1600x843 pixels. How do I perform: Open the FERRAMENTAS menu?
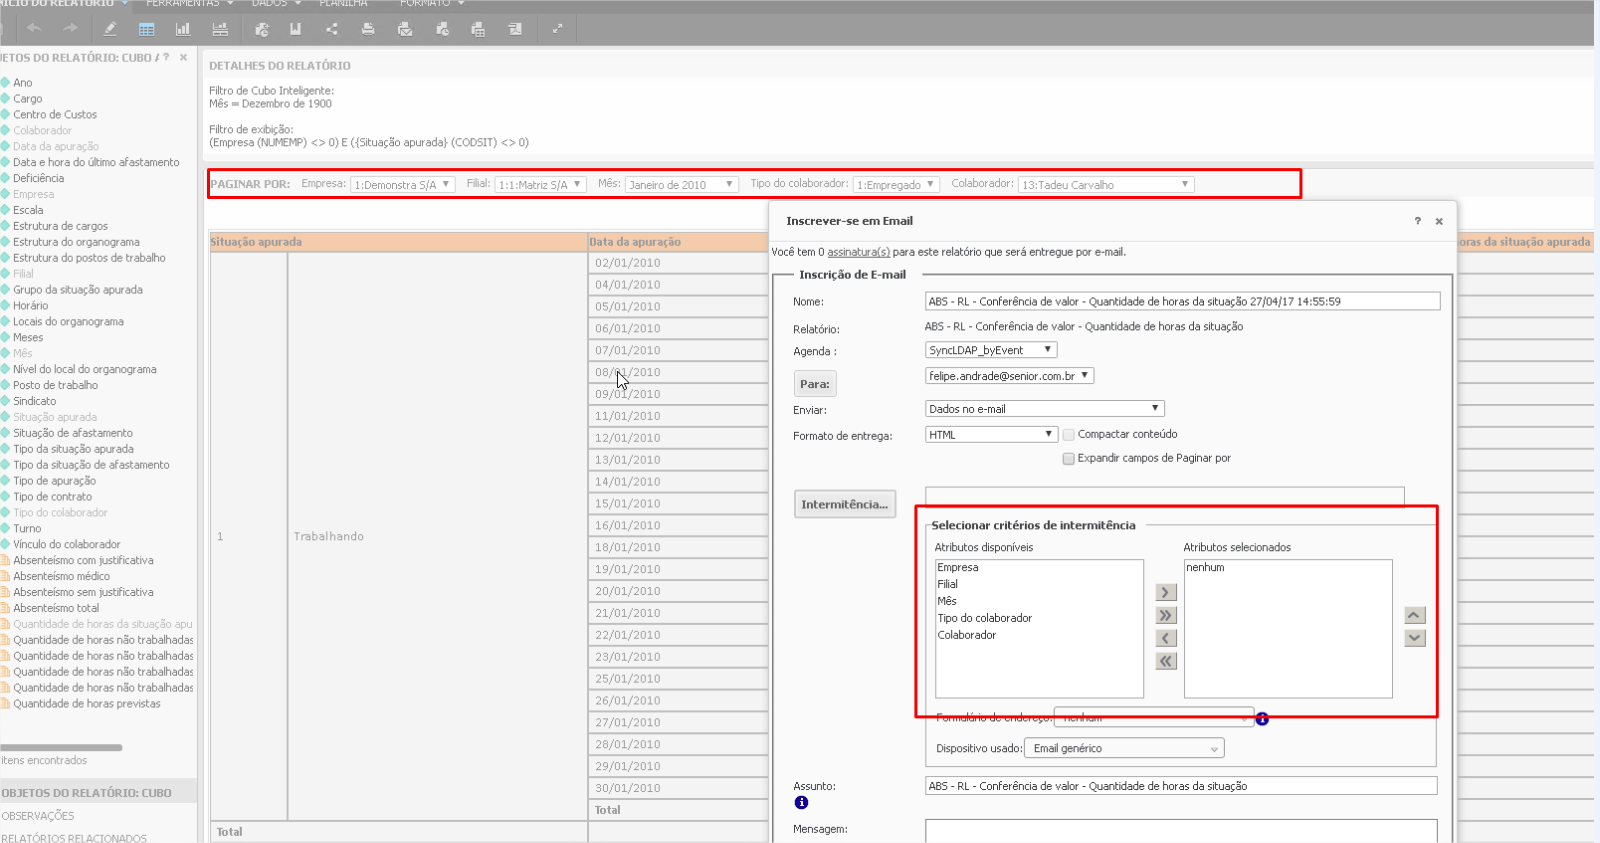coord(189,4)
